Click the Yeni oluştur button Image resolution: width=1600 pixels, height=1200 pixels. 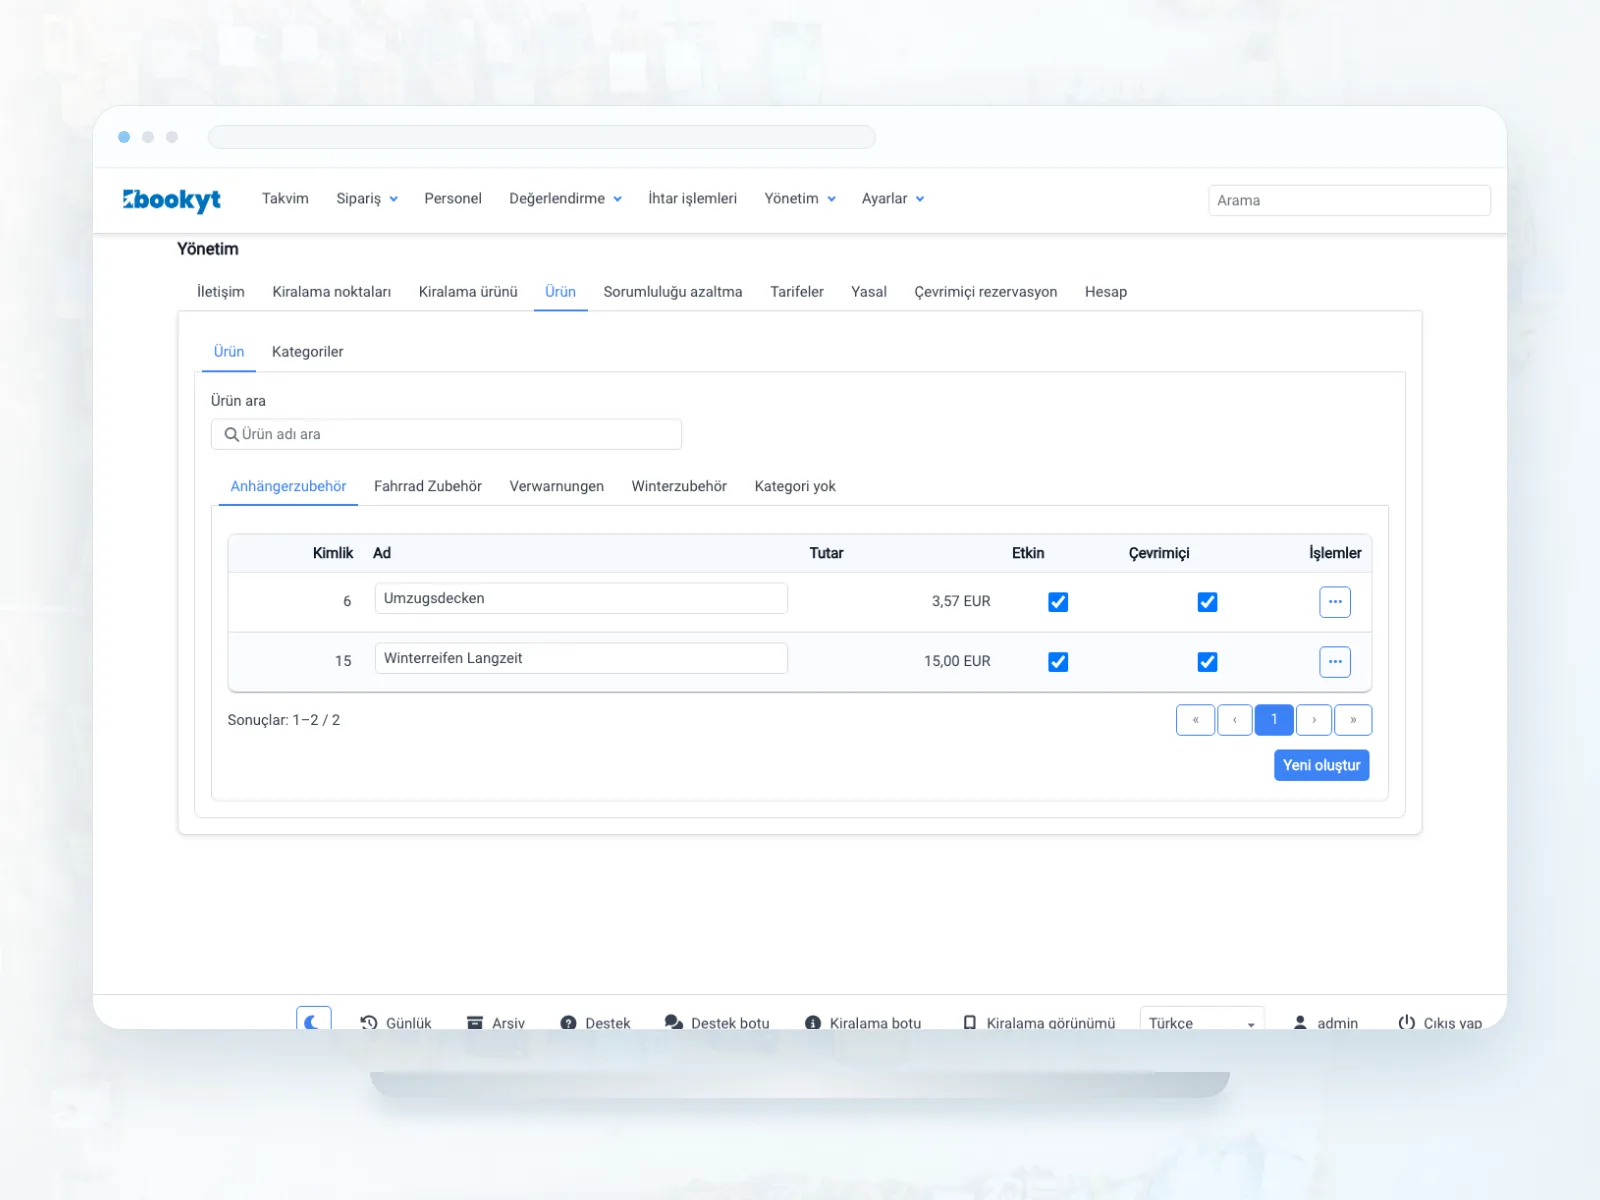tap(1321, 765)
